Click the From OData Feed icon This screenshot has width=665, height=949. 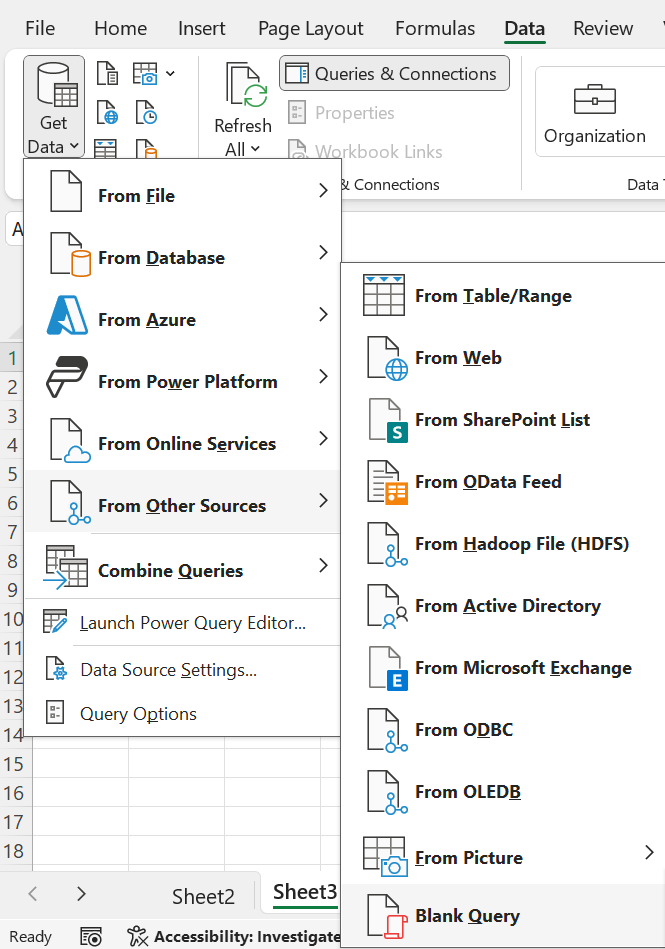click(x=387, y=482)
